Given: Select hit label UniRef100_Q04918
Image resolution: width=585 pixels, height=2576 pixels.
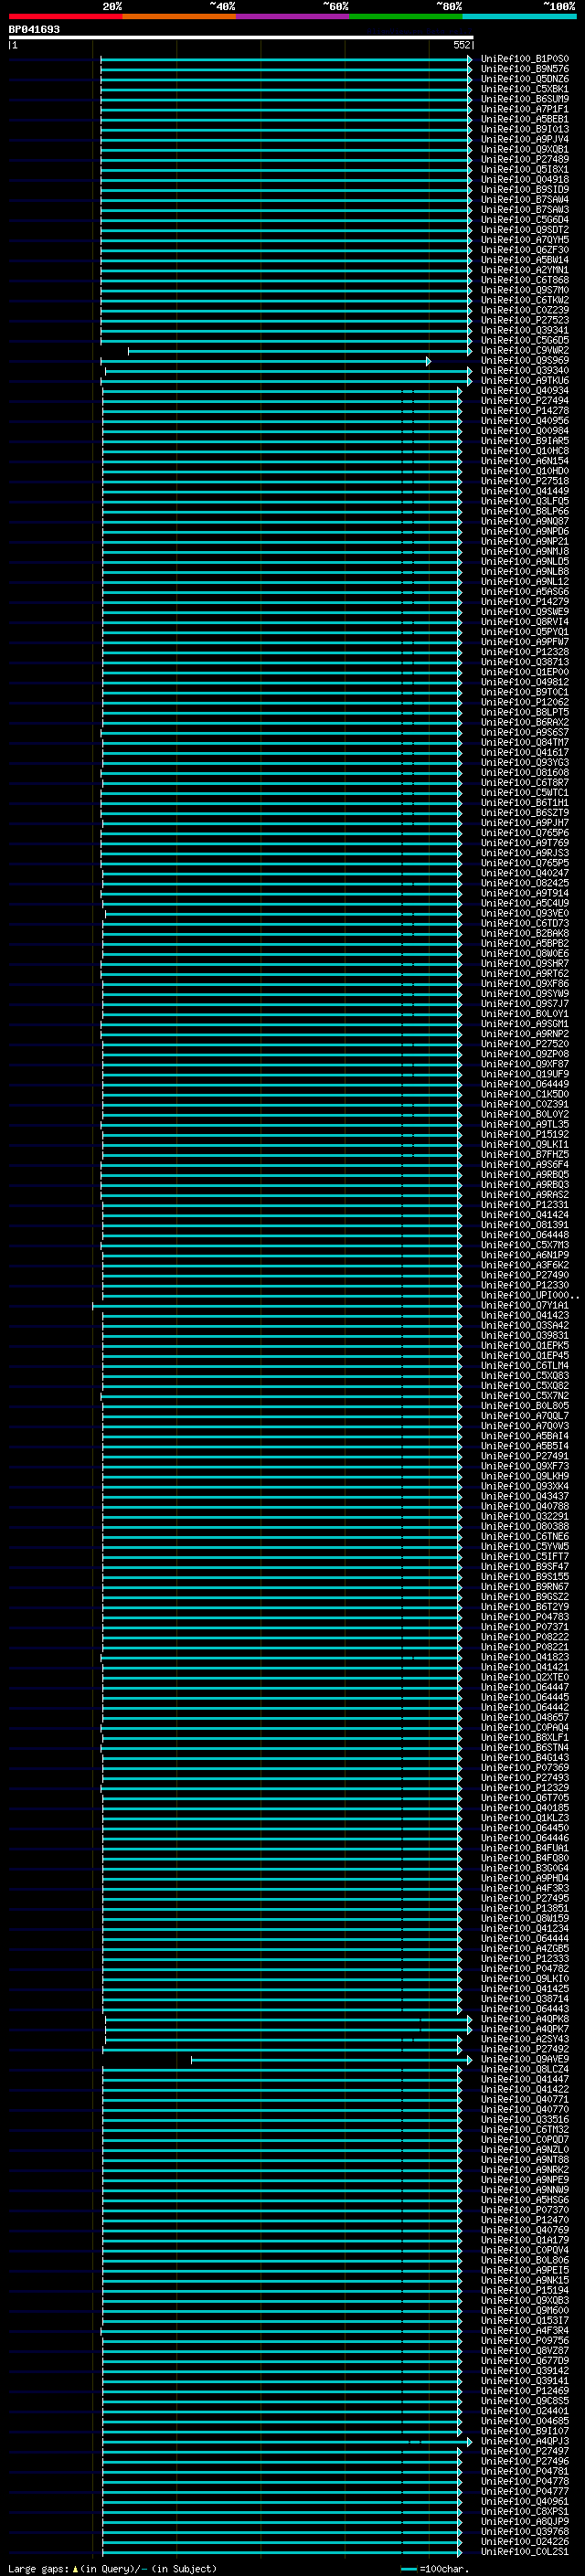Looking at the screenshot, I should (525, 180).
